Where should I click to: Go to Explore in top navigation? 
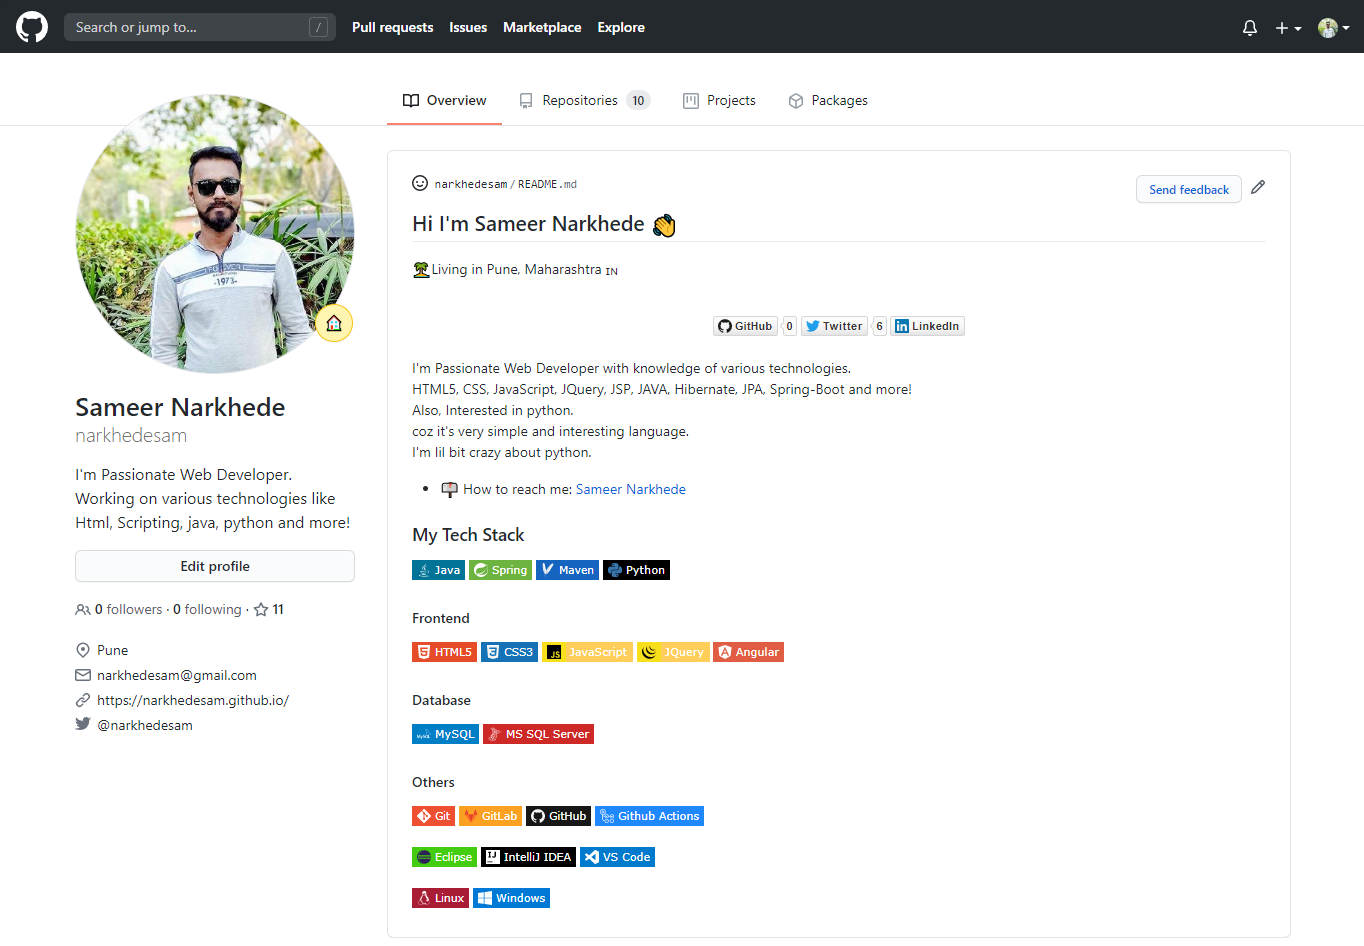pyautogui.click(x=621, y=27)
